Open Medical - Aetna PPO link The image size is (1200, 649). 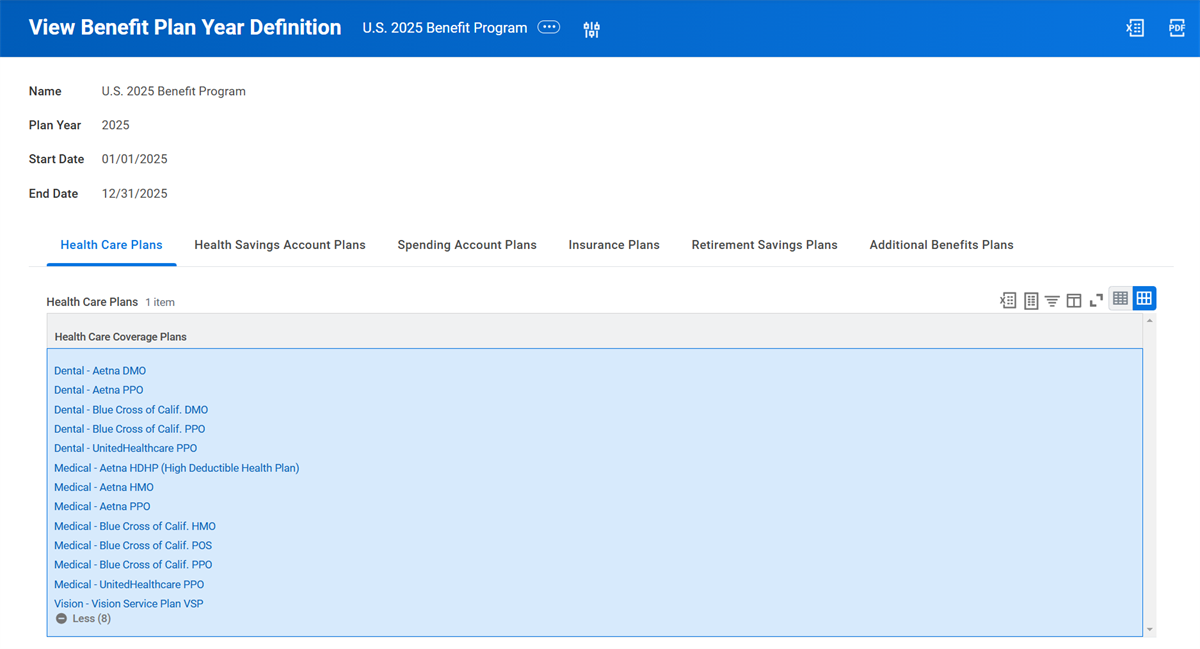click(102, 506)
